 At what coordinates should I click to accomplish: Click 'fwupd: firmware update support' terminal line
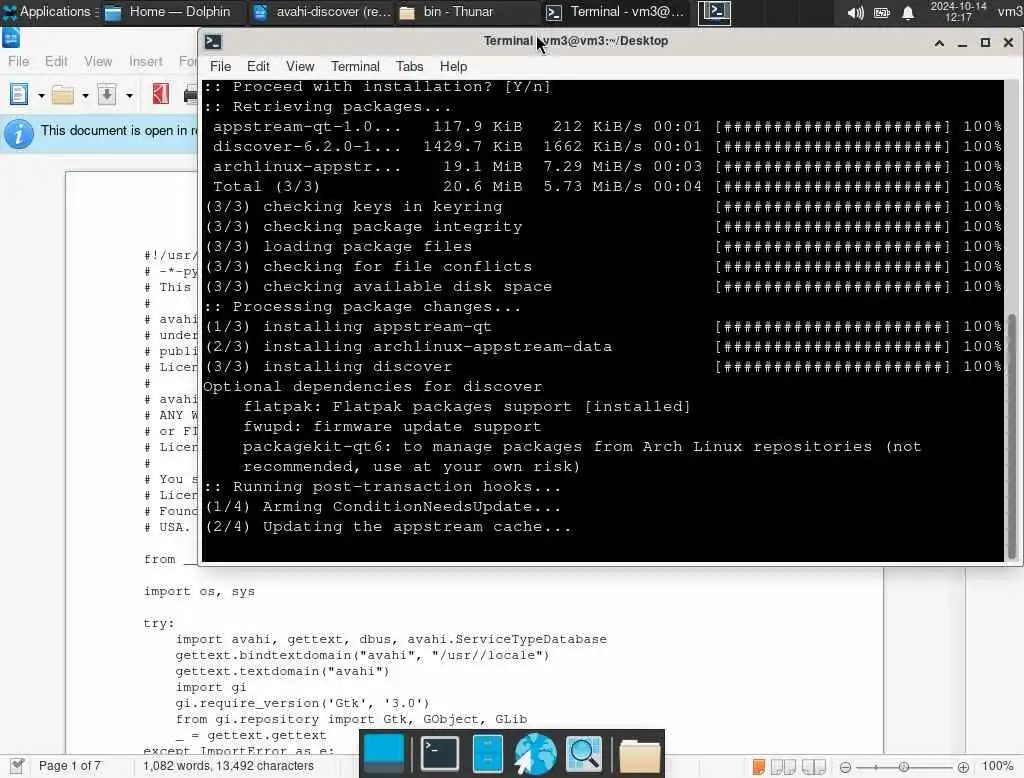pos(392,427)
